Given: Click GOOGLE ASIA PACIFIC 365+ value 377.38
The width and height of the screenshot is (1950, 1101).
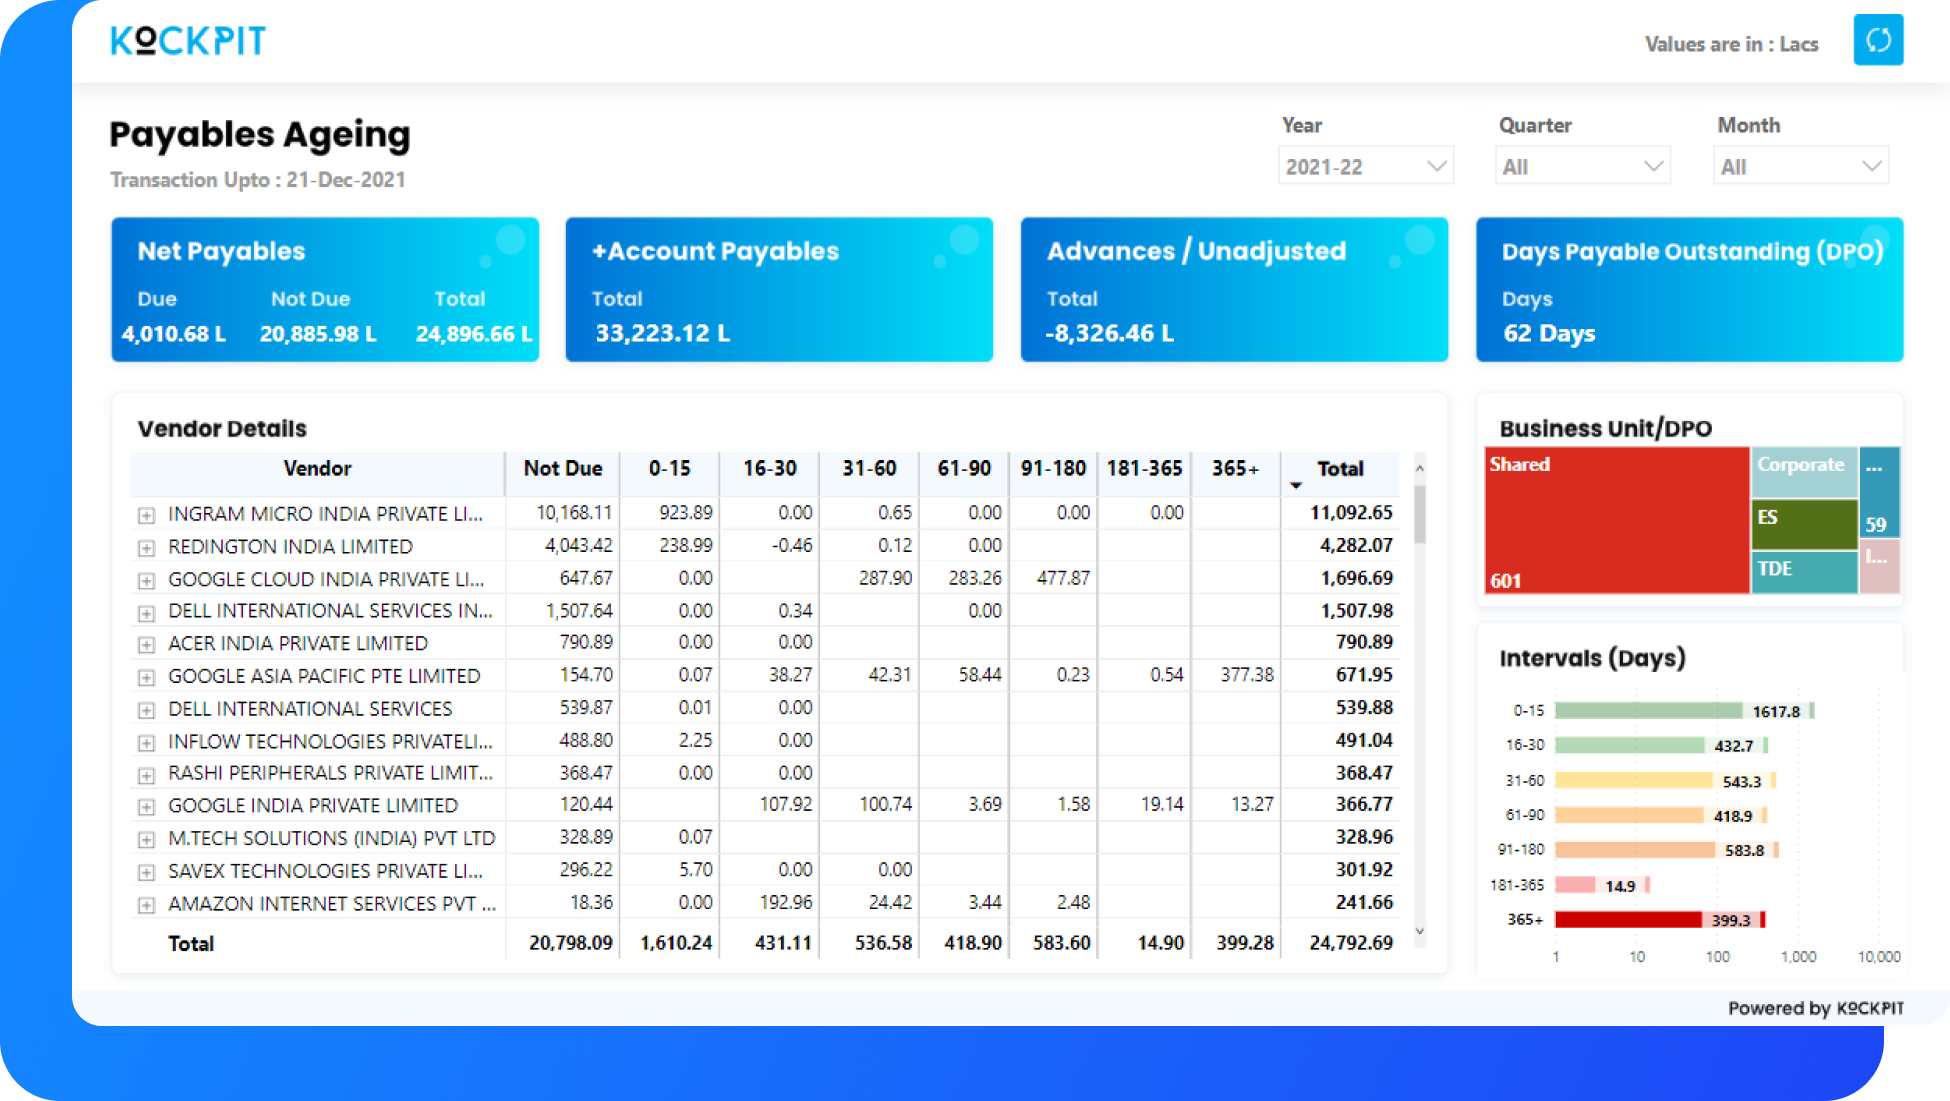Looking at the screenshot, I should pyautogui.click(x=1247, y=675).
